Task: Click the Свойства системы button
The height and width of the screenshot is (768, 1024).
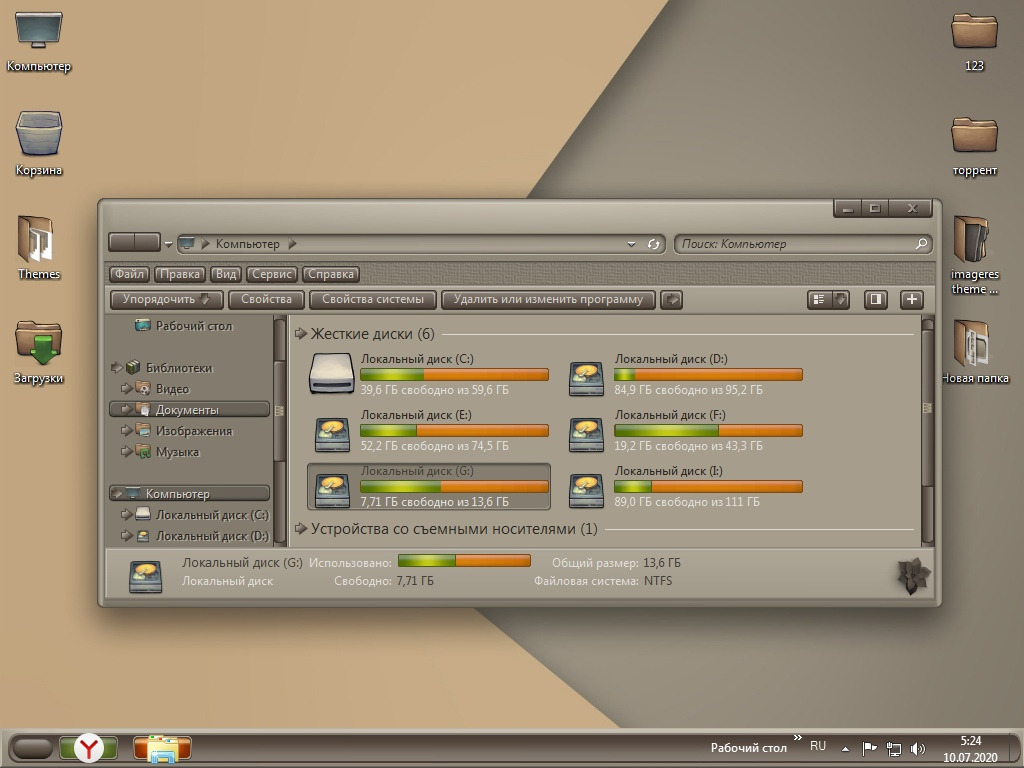Action: 373,299
